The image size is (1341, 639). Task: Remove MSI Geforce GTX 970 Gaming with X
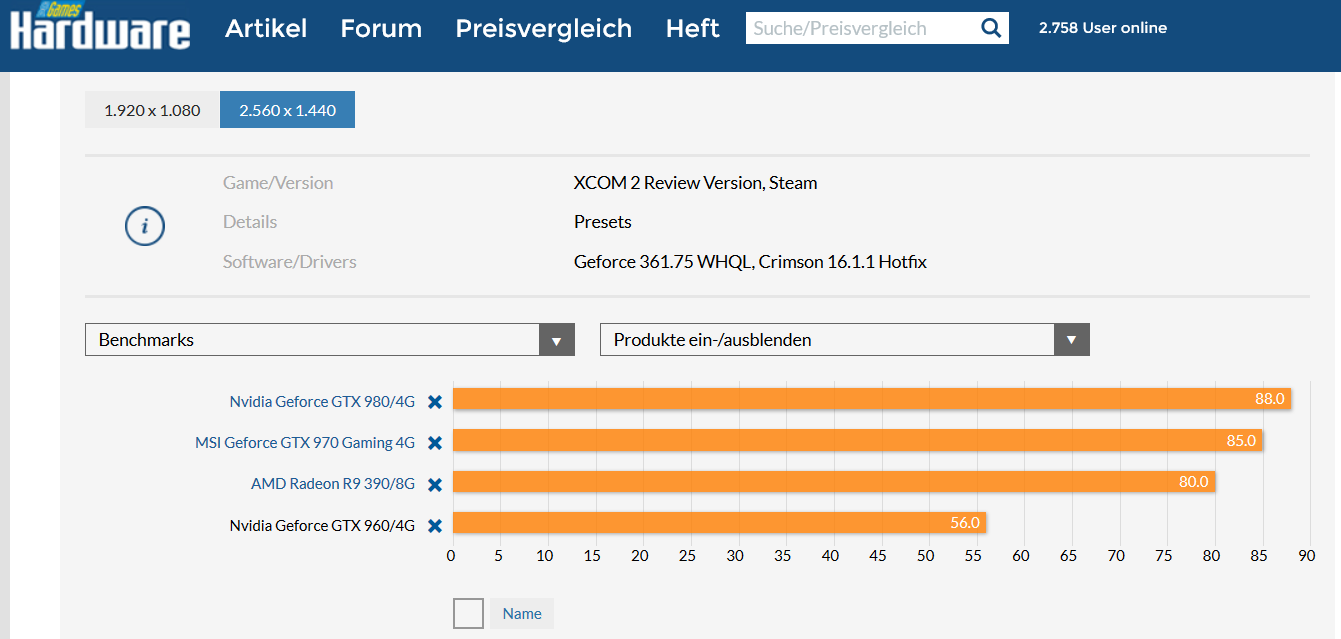[x=435, y=443]
